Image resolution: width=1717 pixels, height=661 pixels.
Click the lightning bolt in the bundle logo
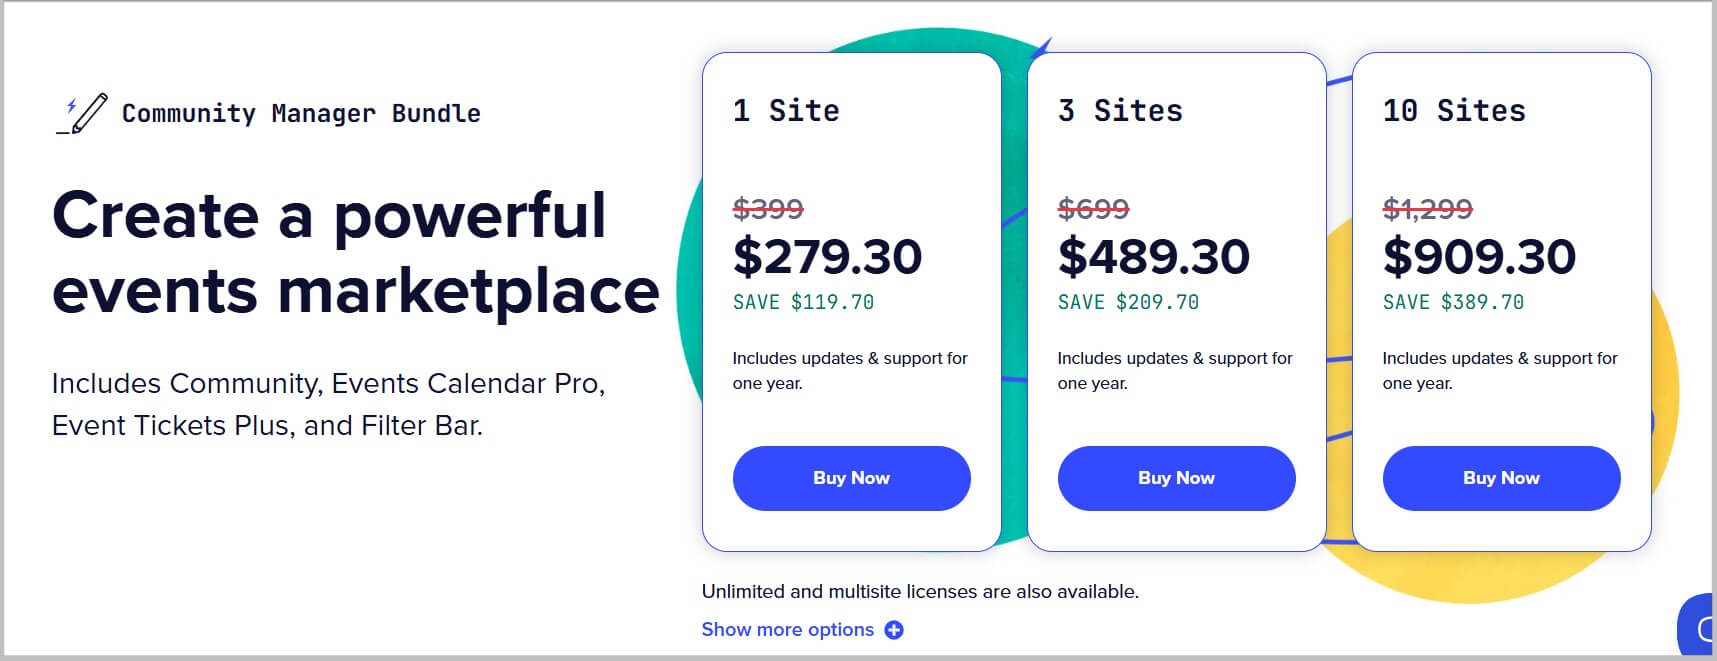tap(70, 103)
